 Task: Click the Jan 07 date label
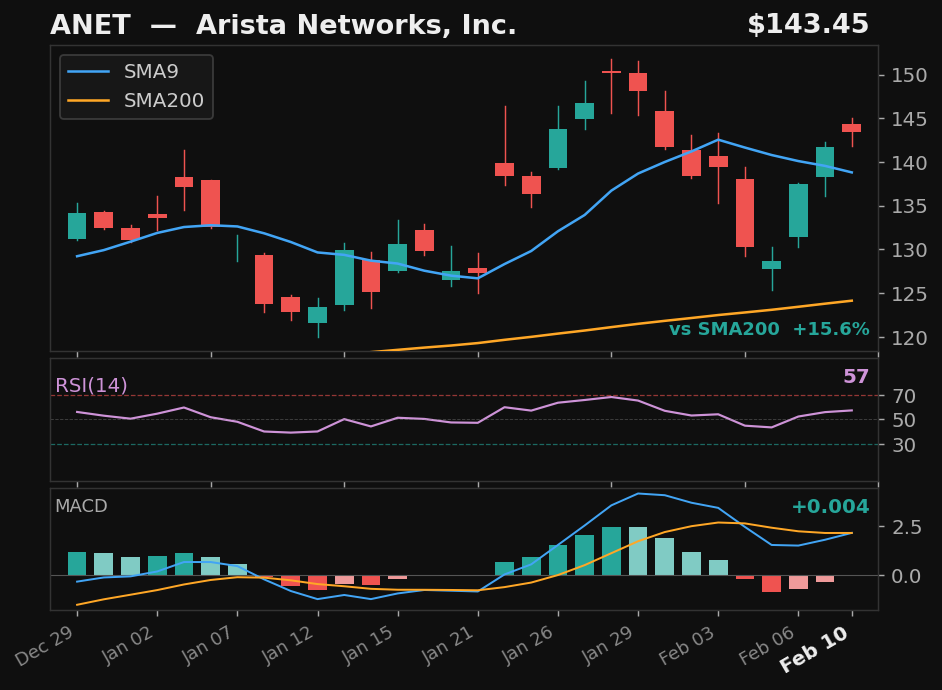(207, 645)
